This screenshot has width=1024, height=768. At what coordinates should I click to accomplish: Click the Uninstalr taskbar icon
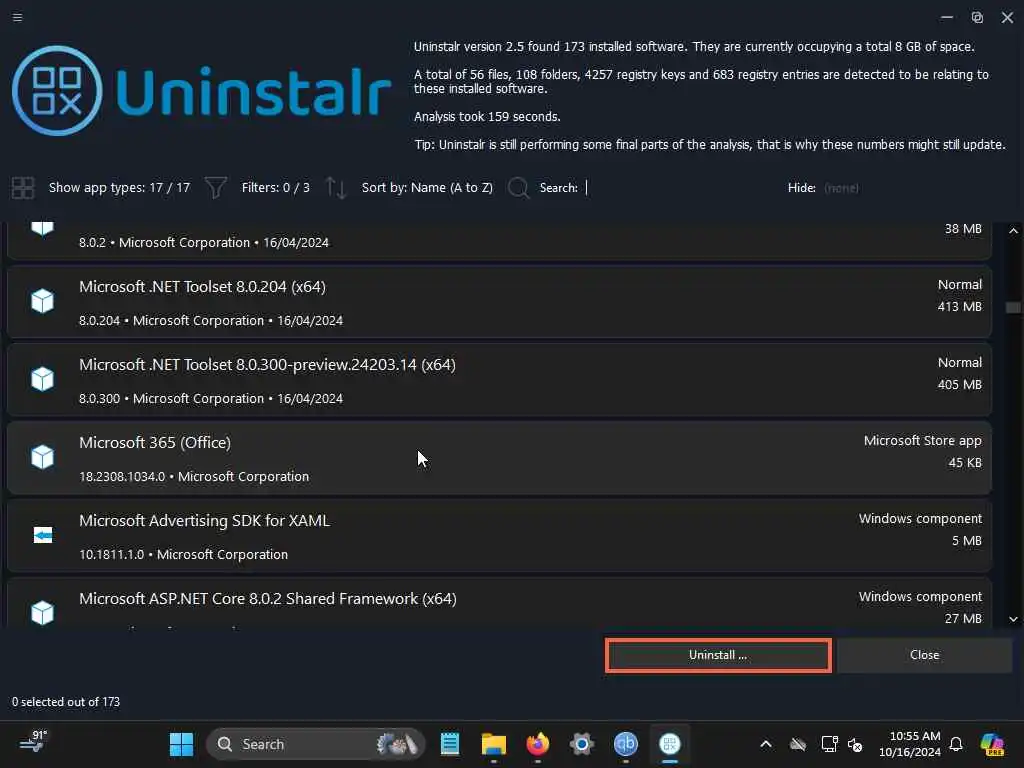click(669, 744)
